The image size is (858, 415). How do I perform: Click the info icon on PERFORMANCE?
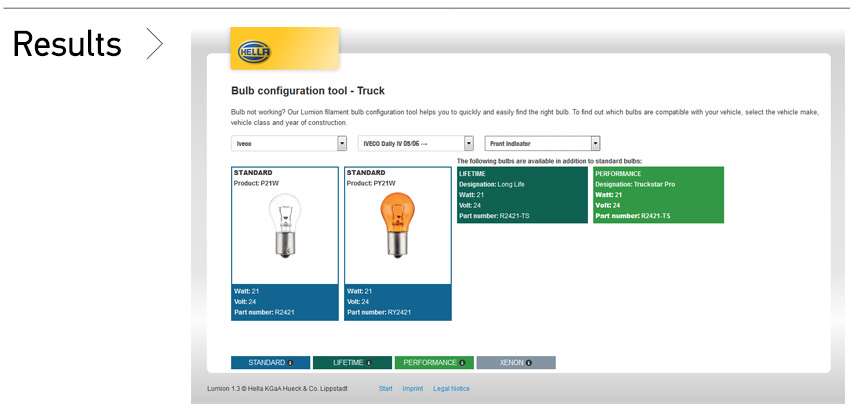click(x=462, y=363)
